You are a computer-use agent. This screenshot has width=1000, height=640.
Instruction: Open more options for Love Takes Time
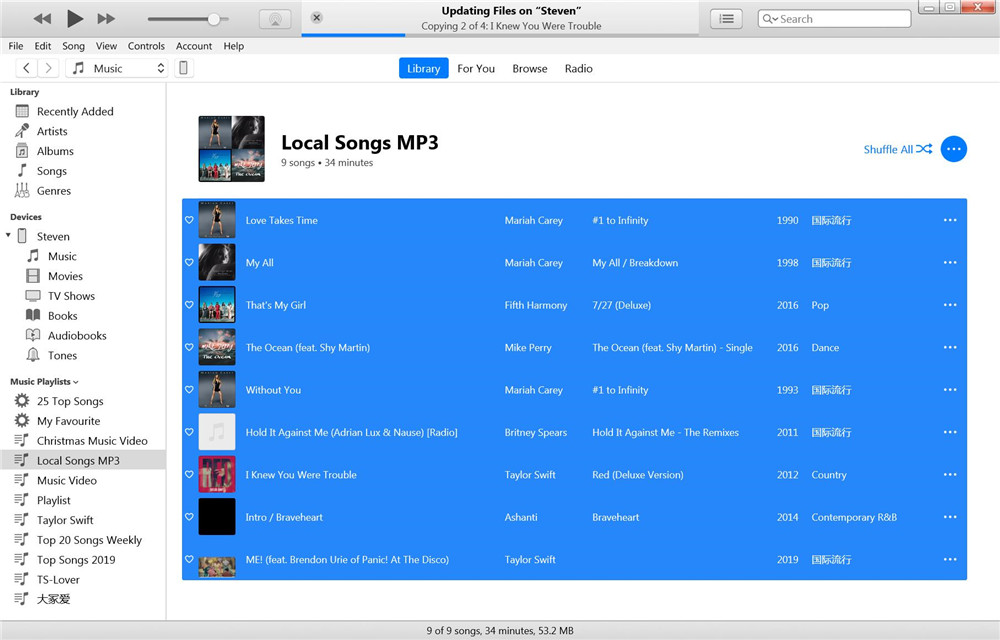(x=950, y=220)
